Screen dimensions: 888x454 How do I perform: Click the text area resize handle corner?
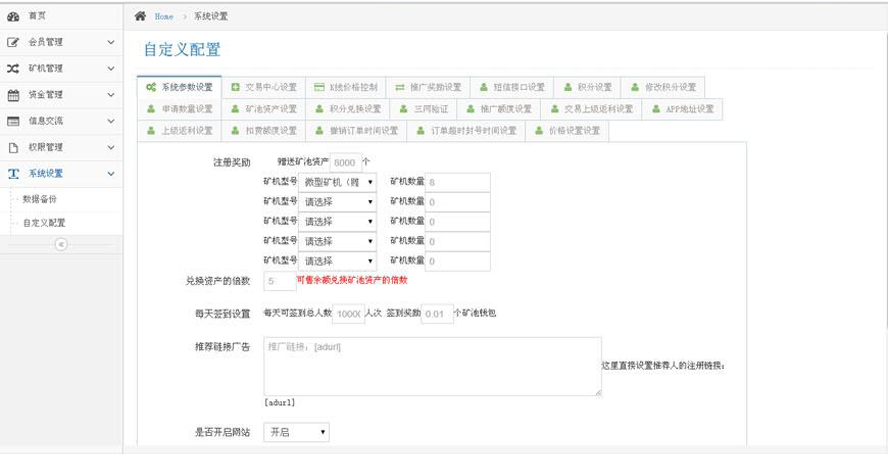click(597, 392)
